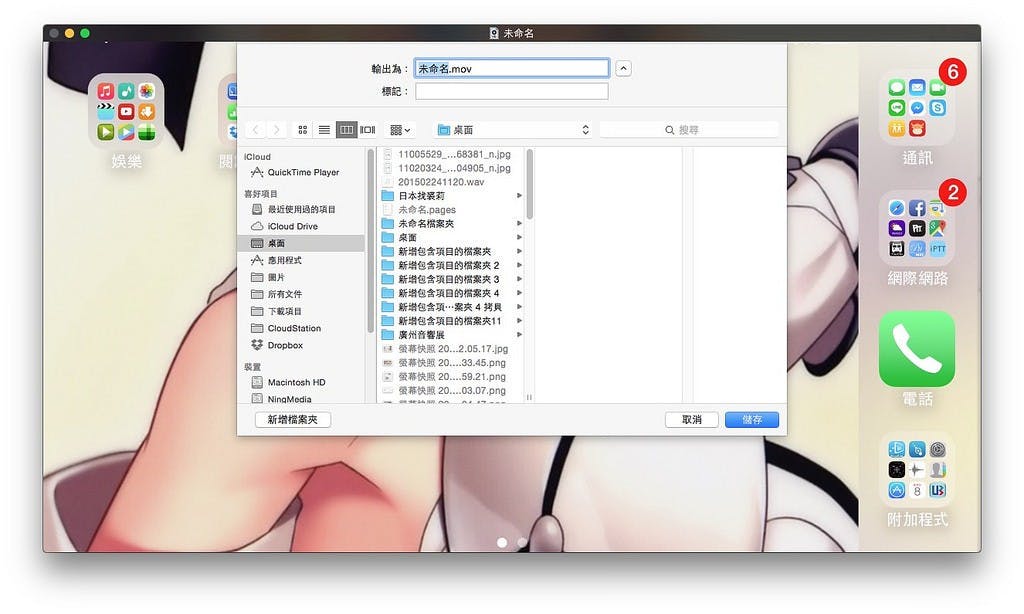1024x614 pixels.
Task: Expand arrow for 新增包含項目的檔案夾11
Action: click(519, 321)
